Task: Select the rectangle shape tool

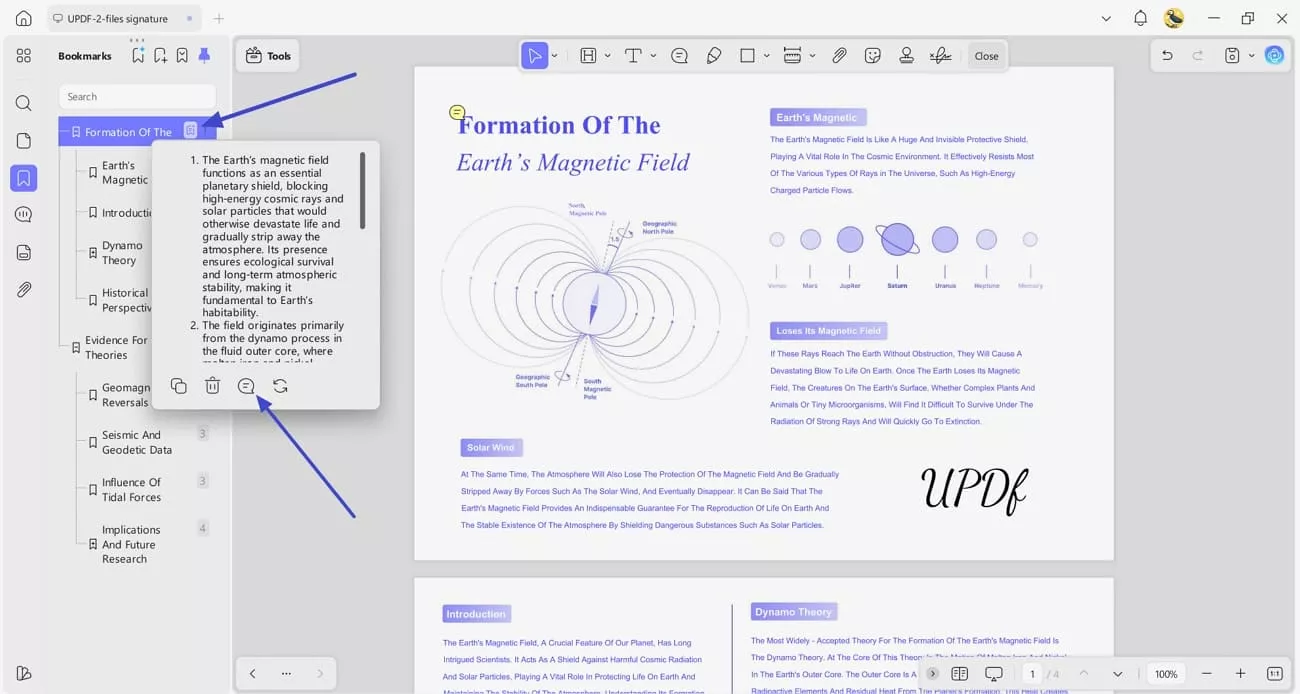Action: point(747,56)
